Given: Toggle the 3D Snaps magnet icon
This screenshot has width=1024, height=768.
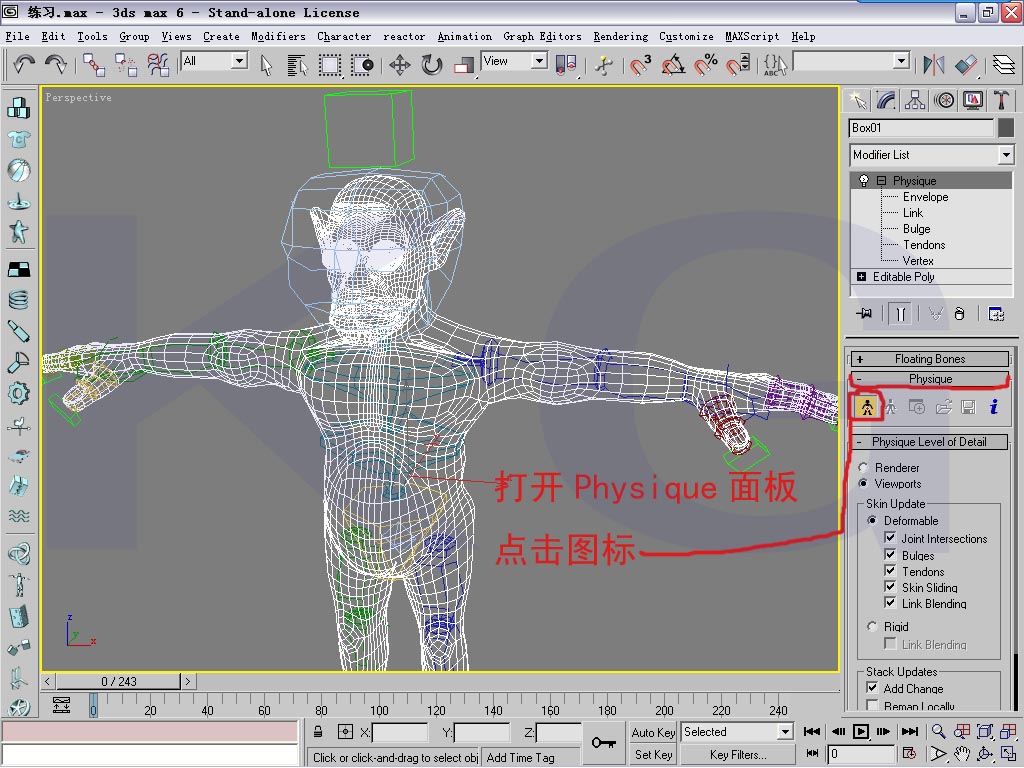Looking at the screenshot, I should click(x=640, y=65).
